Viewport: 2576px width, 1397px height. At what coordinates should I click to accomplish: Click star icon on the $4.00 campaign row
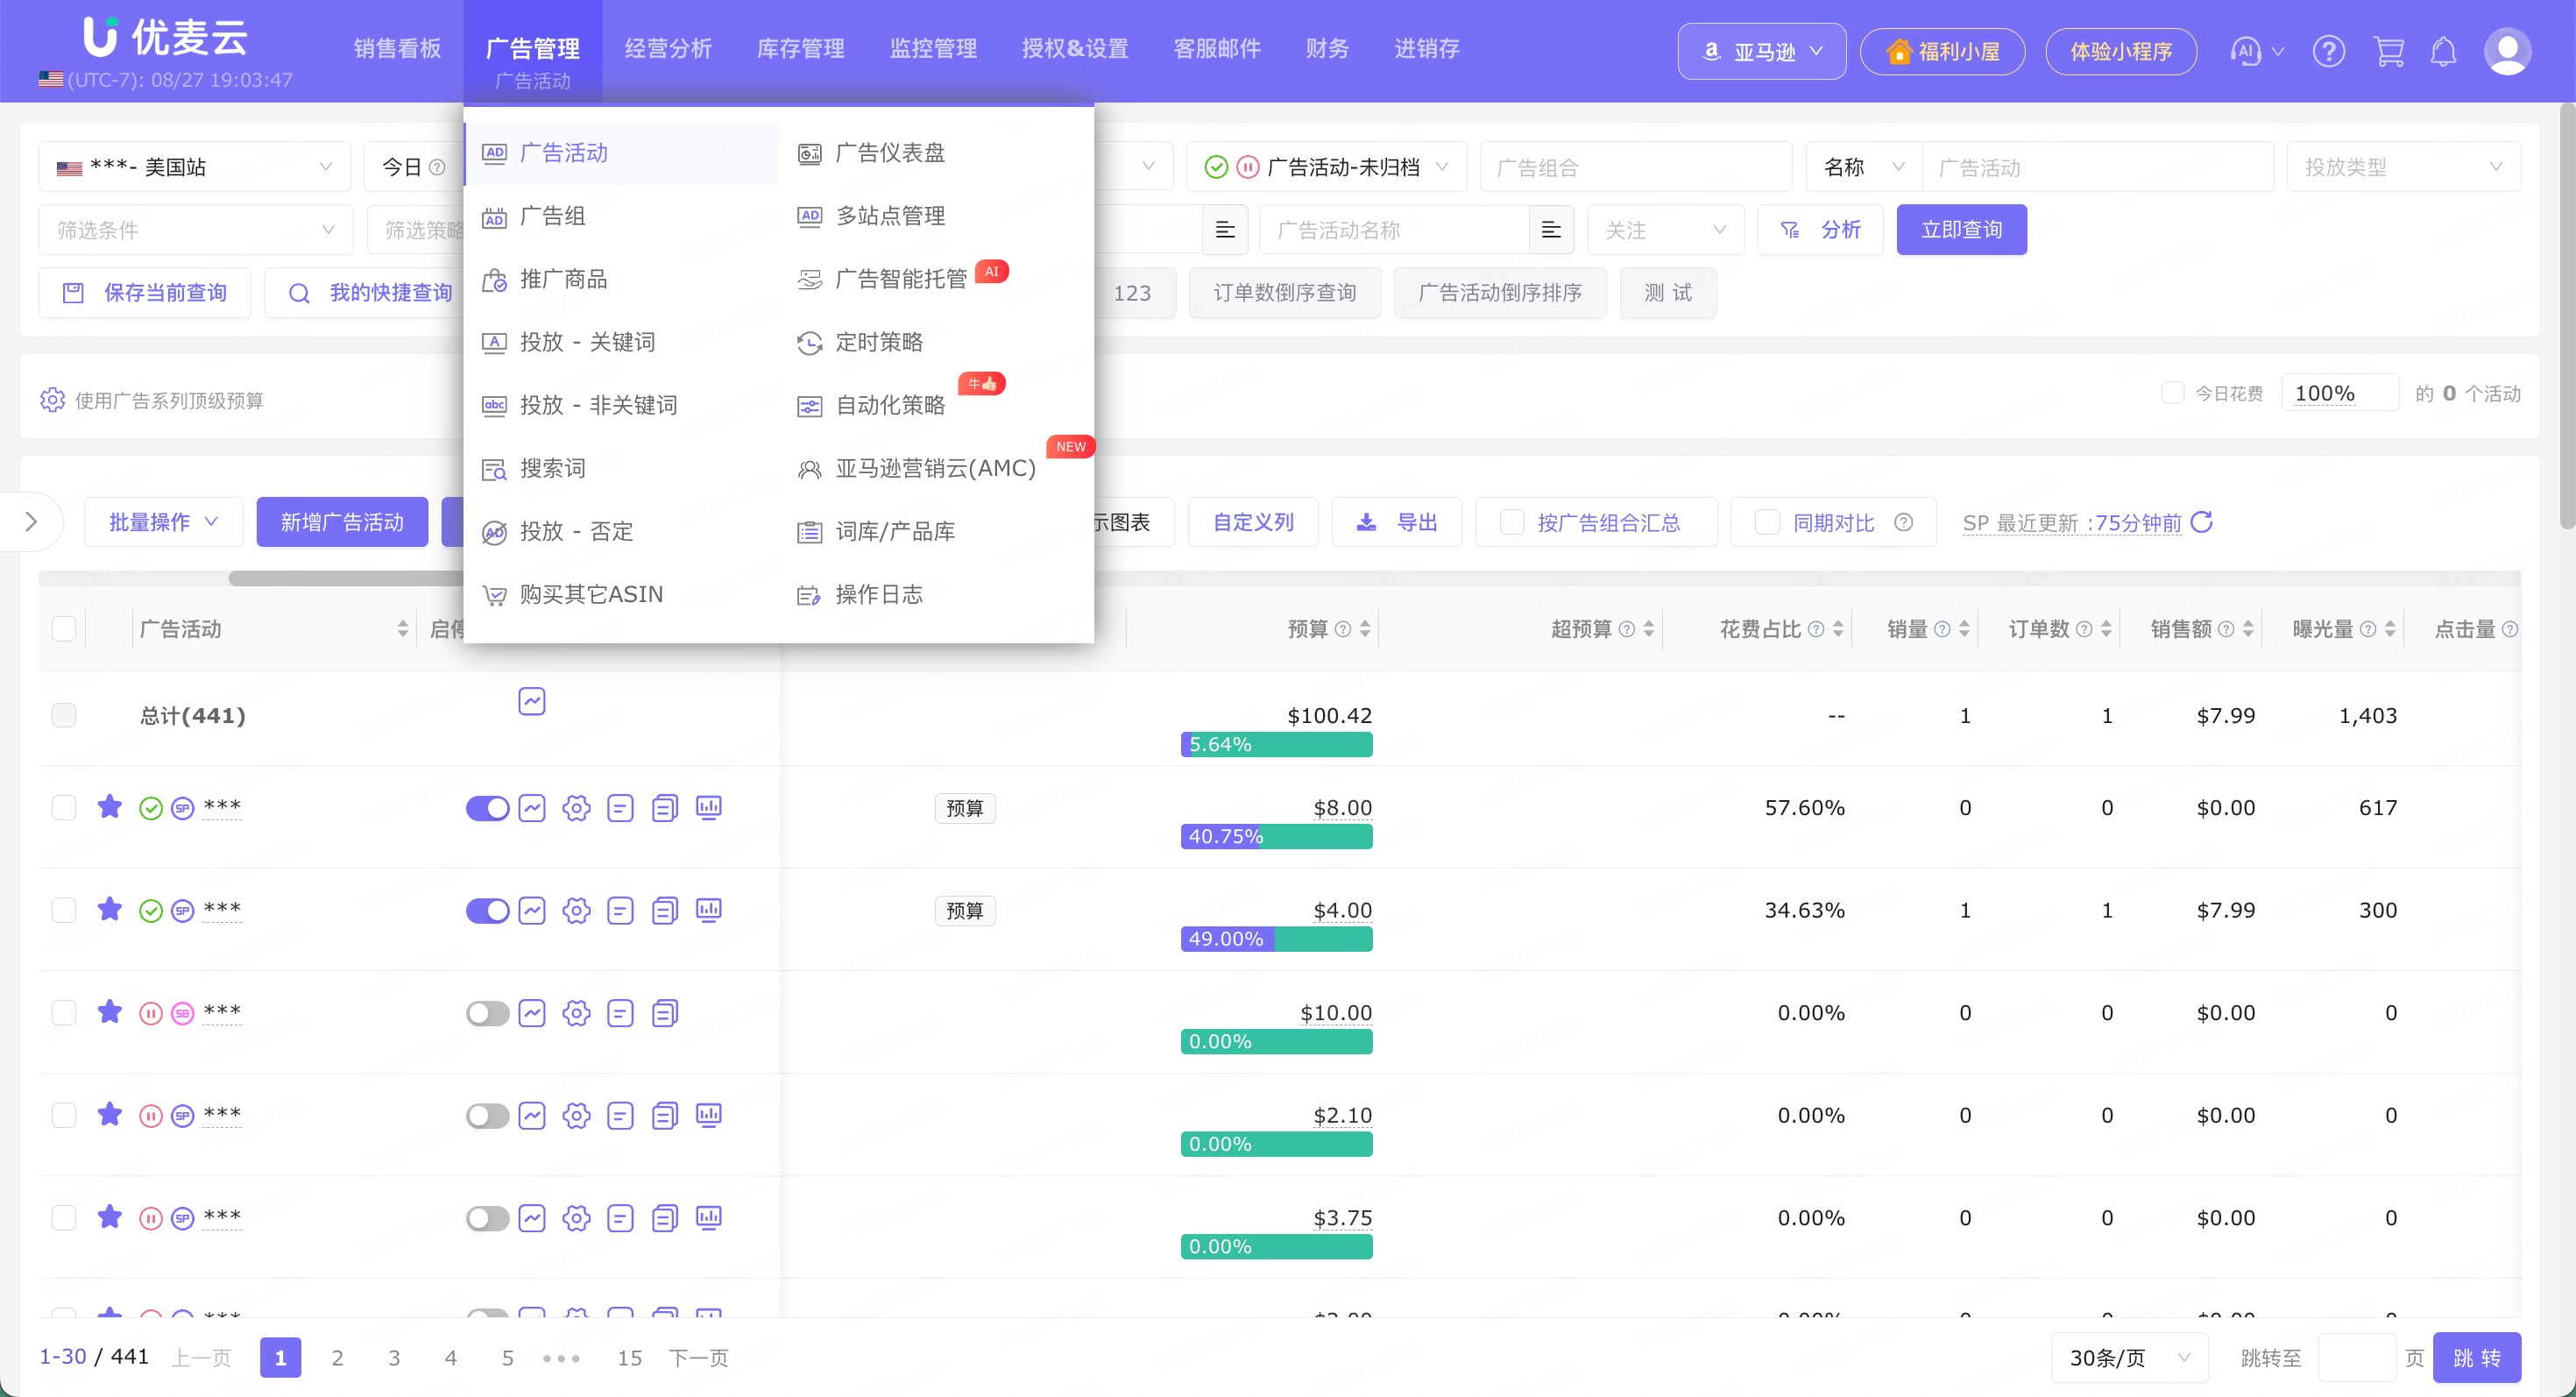[x=110, y=909]
